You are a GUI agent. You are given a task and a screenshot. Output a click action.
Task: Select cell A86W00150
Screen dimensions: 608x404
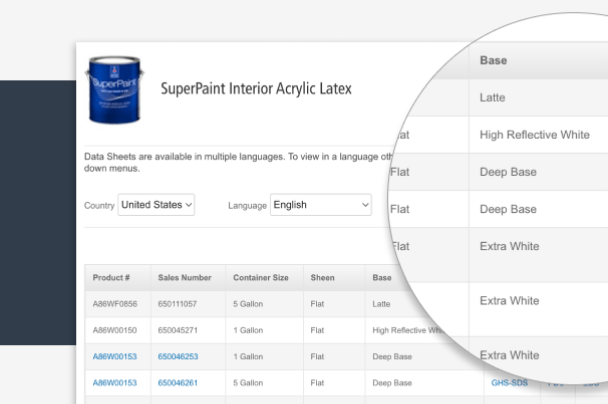(x=115, y=330)
